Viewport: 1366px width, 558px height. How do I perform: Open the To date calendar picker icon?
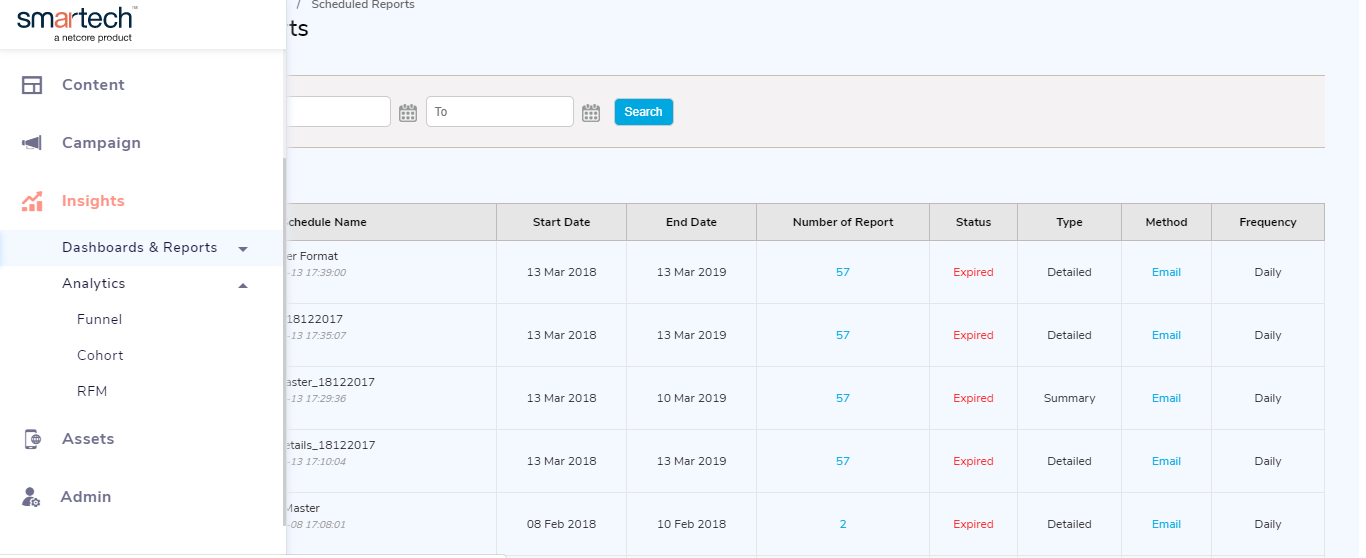(591, 112)
